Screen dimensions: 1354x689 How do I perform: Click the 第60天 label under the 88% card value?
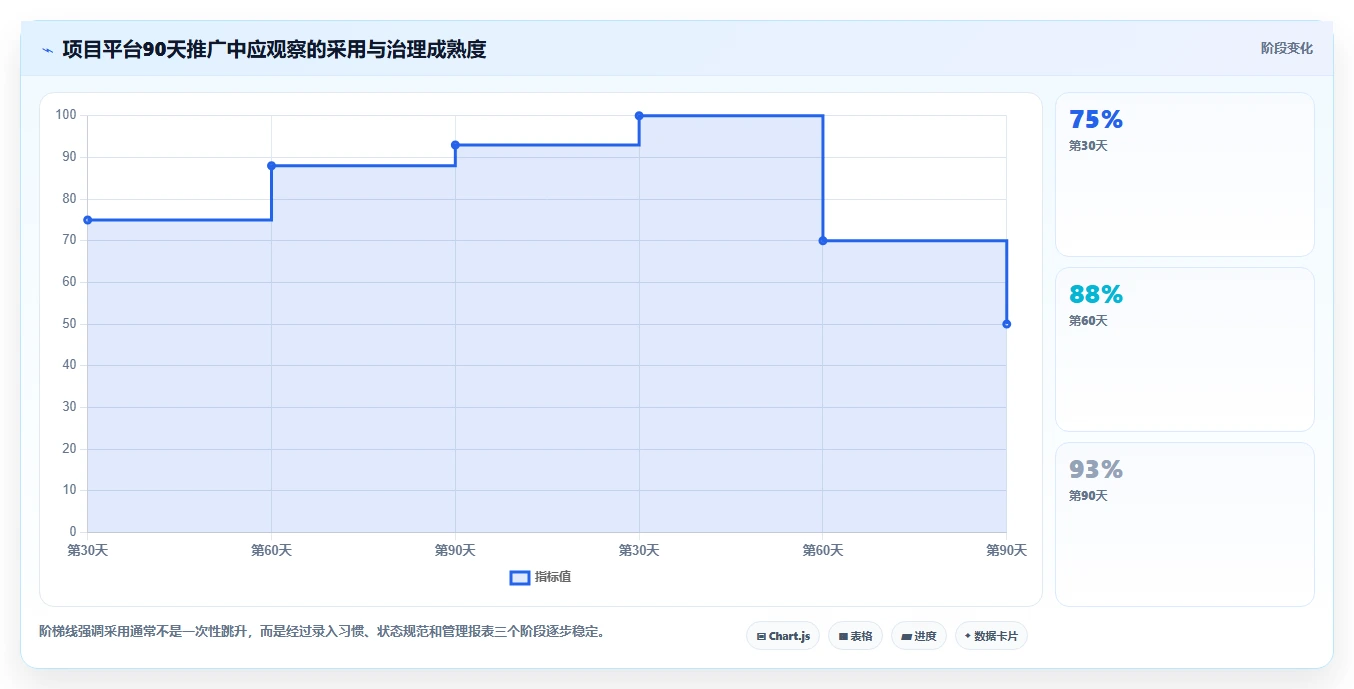point(1088,321)
